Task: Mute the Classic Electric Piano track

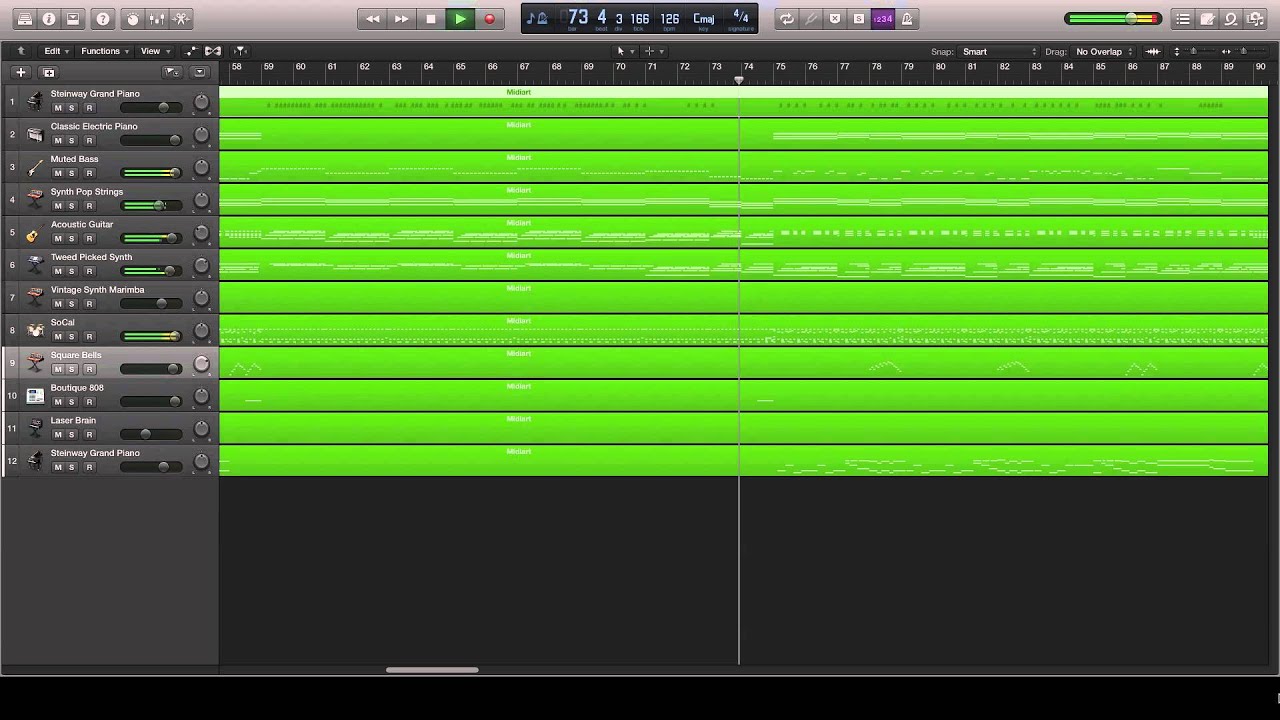Action: pos(57,140)
